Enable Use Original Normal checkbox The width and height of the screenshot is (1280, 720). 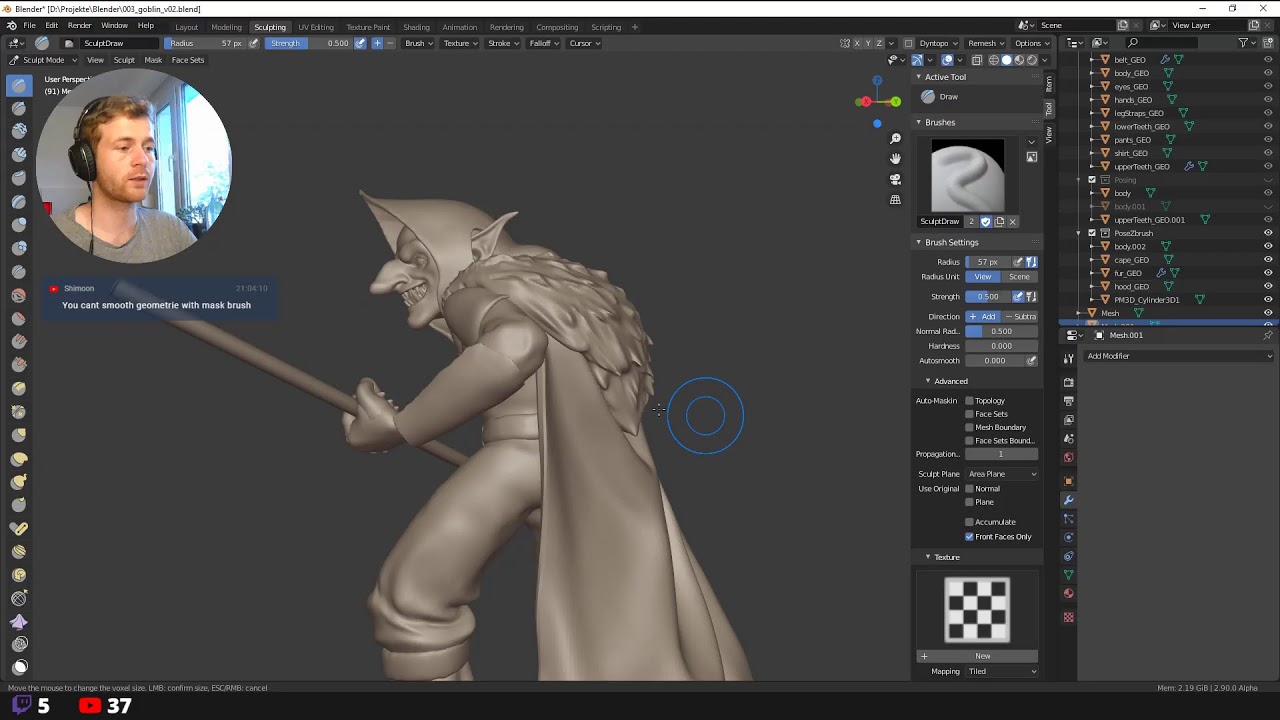click(969, 489)
